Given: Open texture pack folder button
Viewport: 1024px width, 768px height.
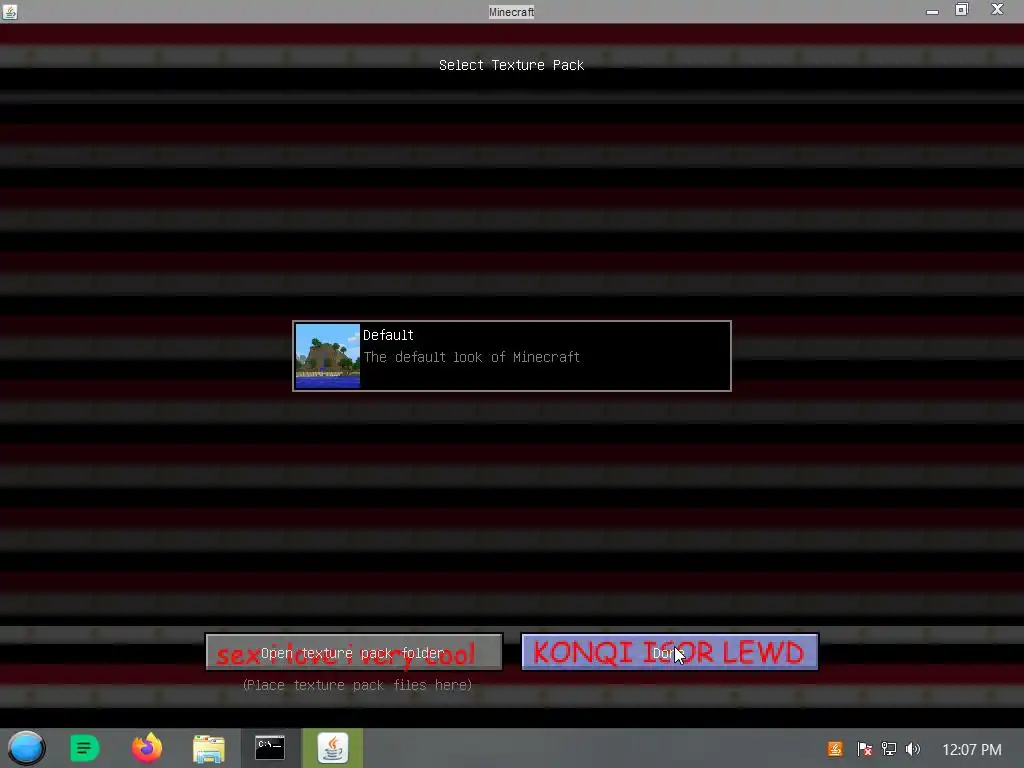Looking at the screenshot, I should click(354, 652).
